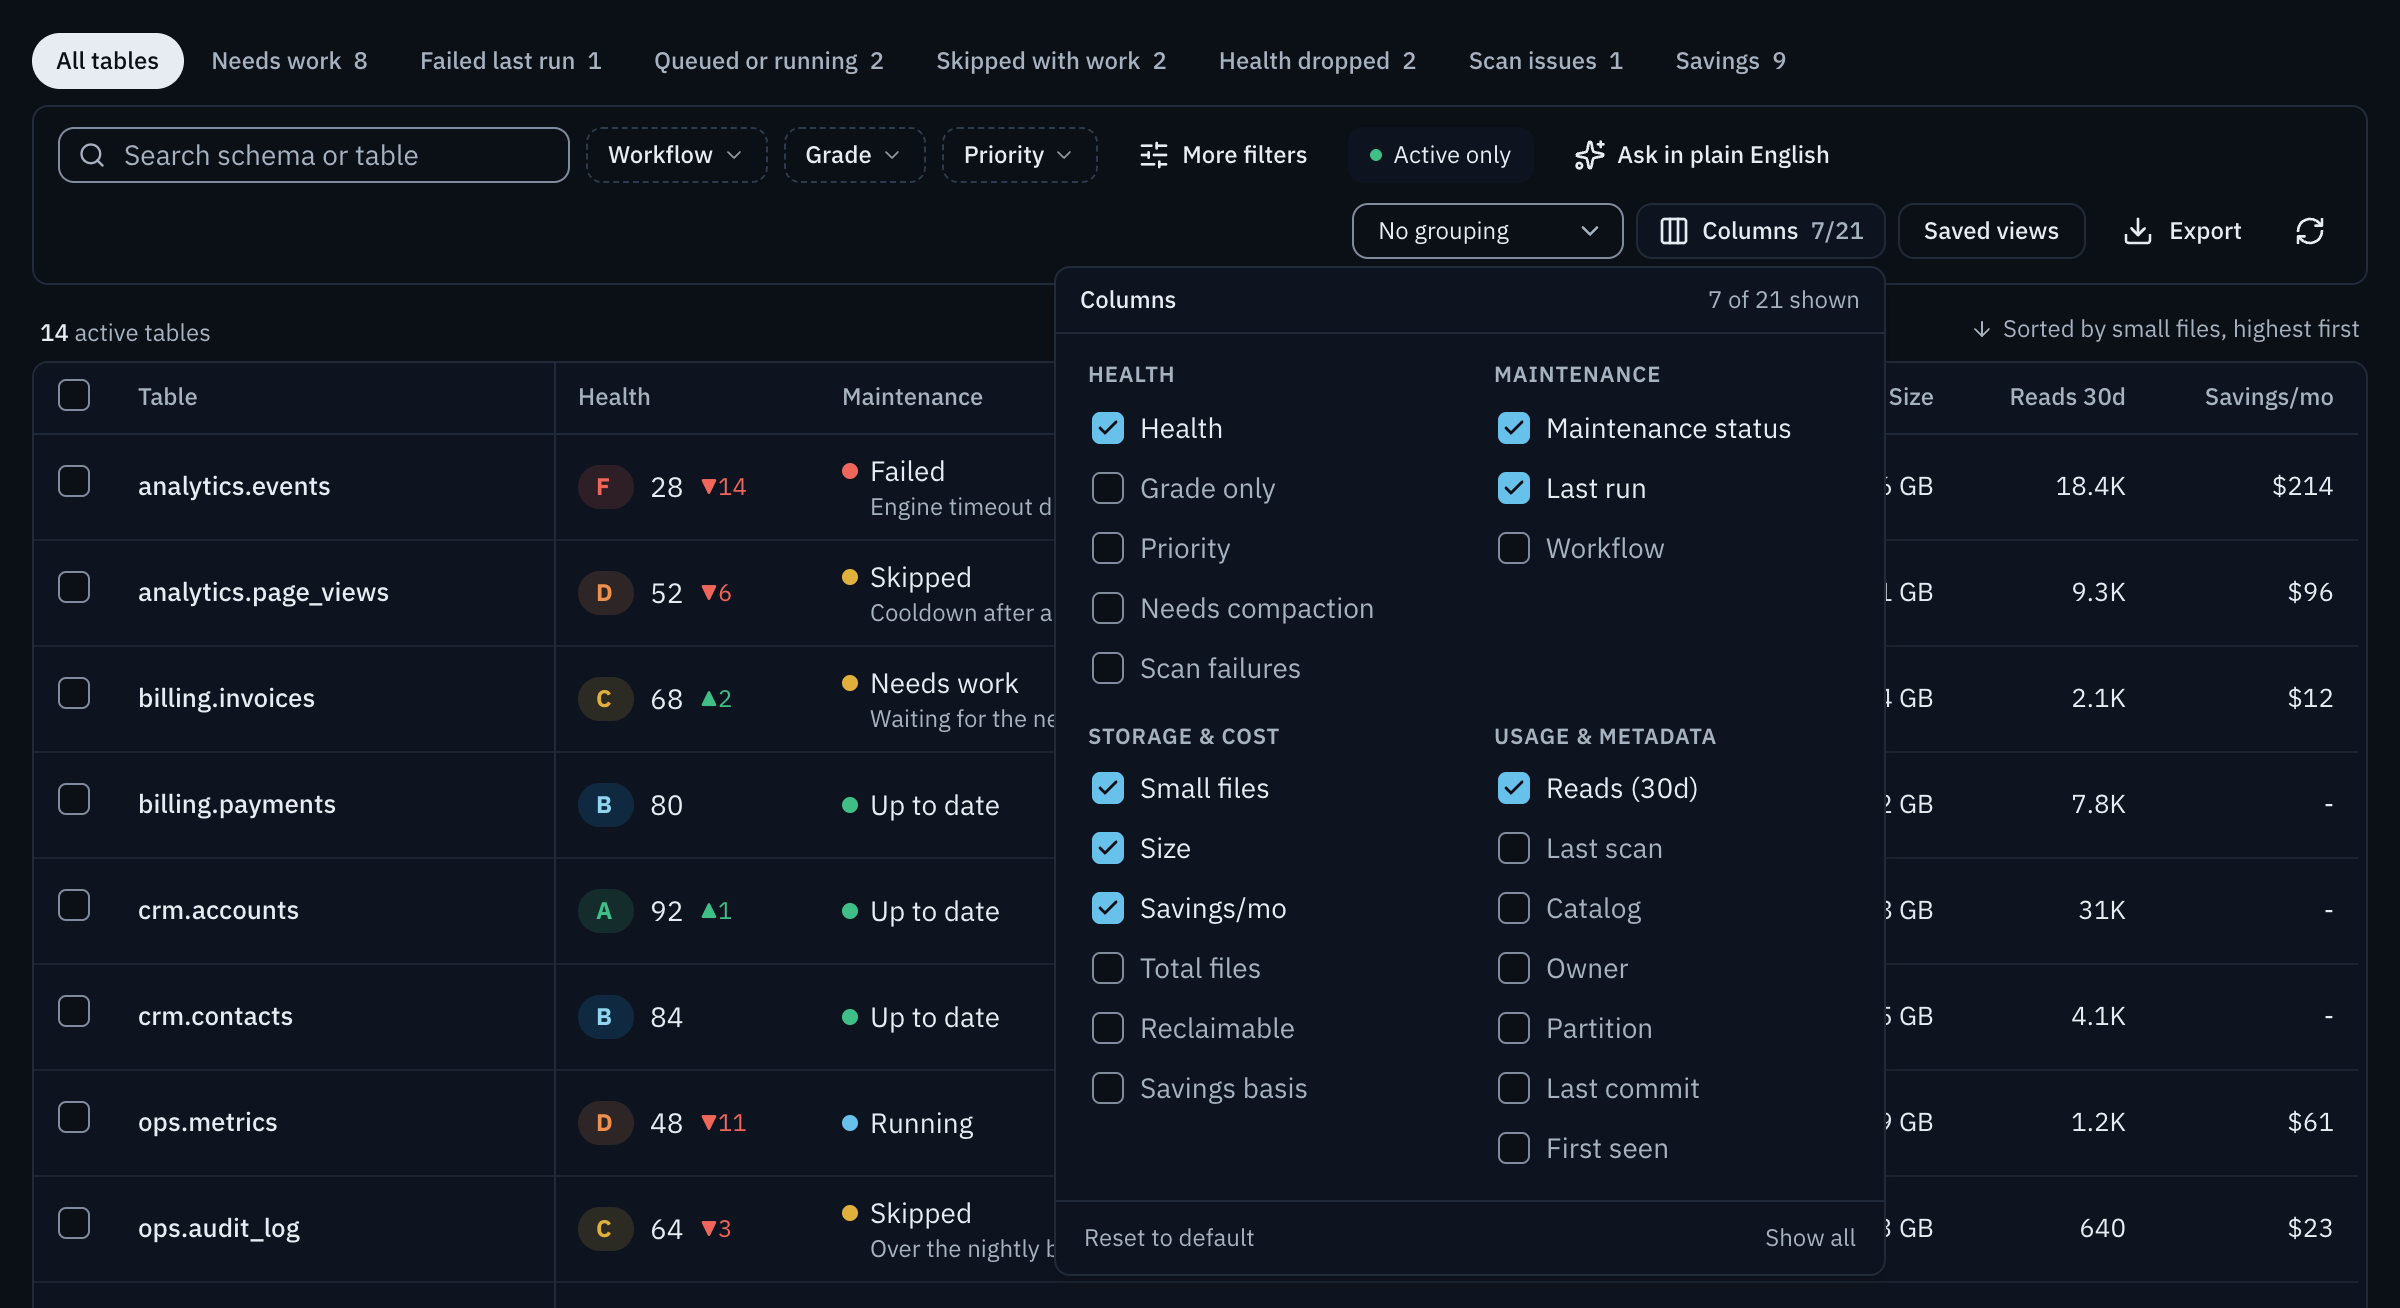Click the search magnifier icon
This screenshot has width=2400, height=1308.
[x=92, y=155]
